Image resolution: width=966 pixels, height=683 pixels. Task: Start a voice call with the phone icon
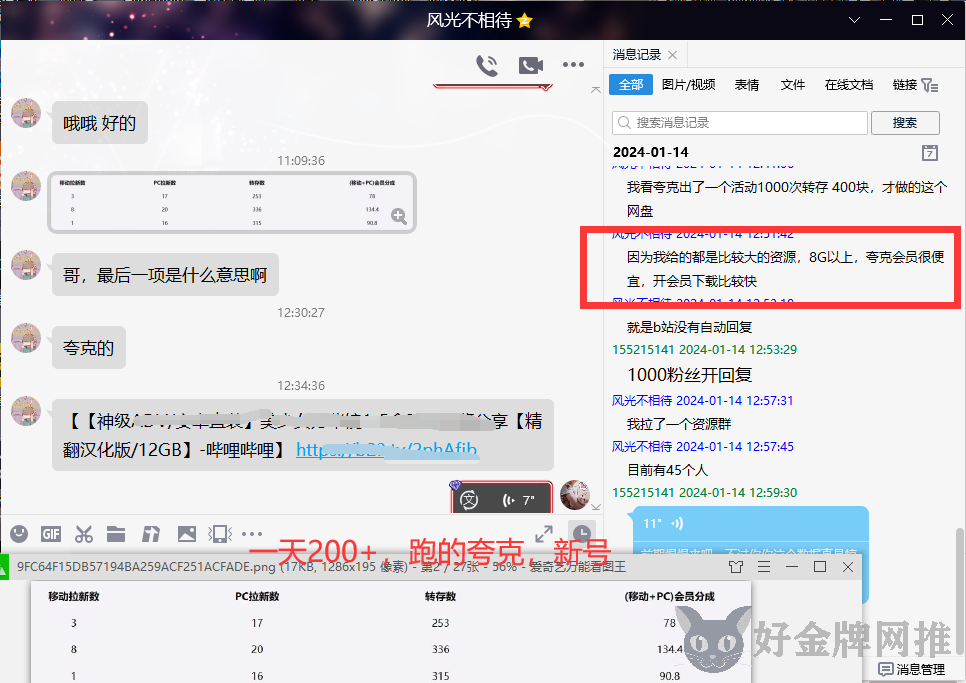(x=487, y=65)
